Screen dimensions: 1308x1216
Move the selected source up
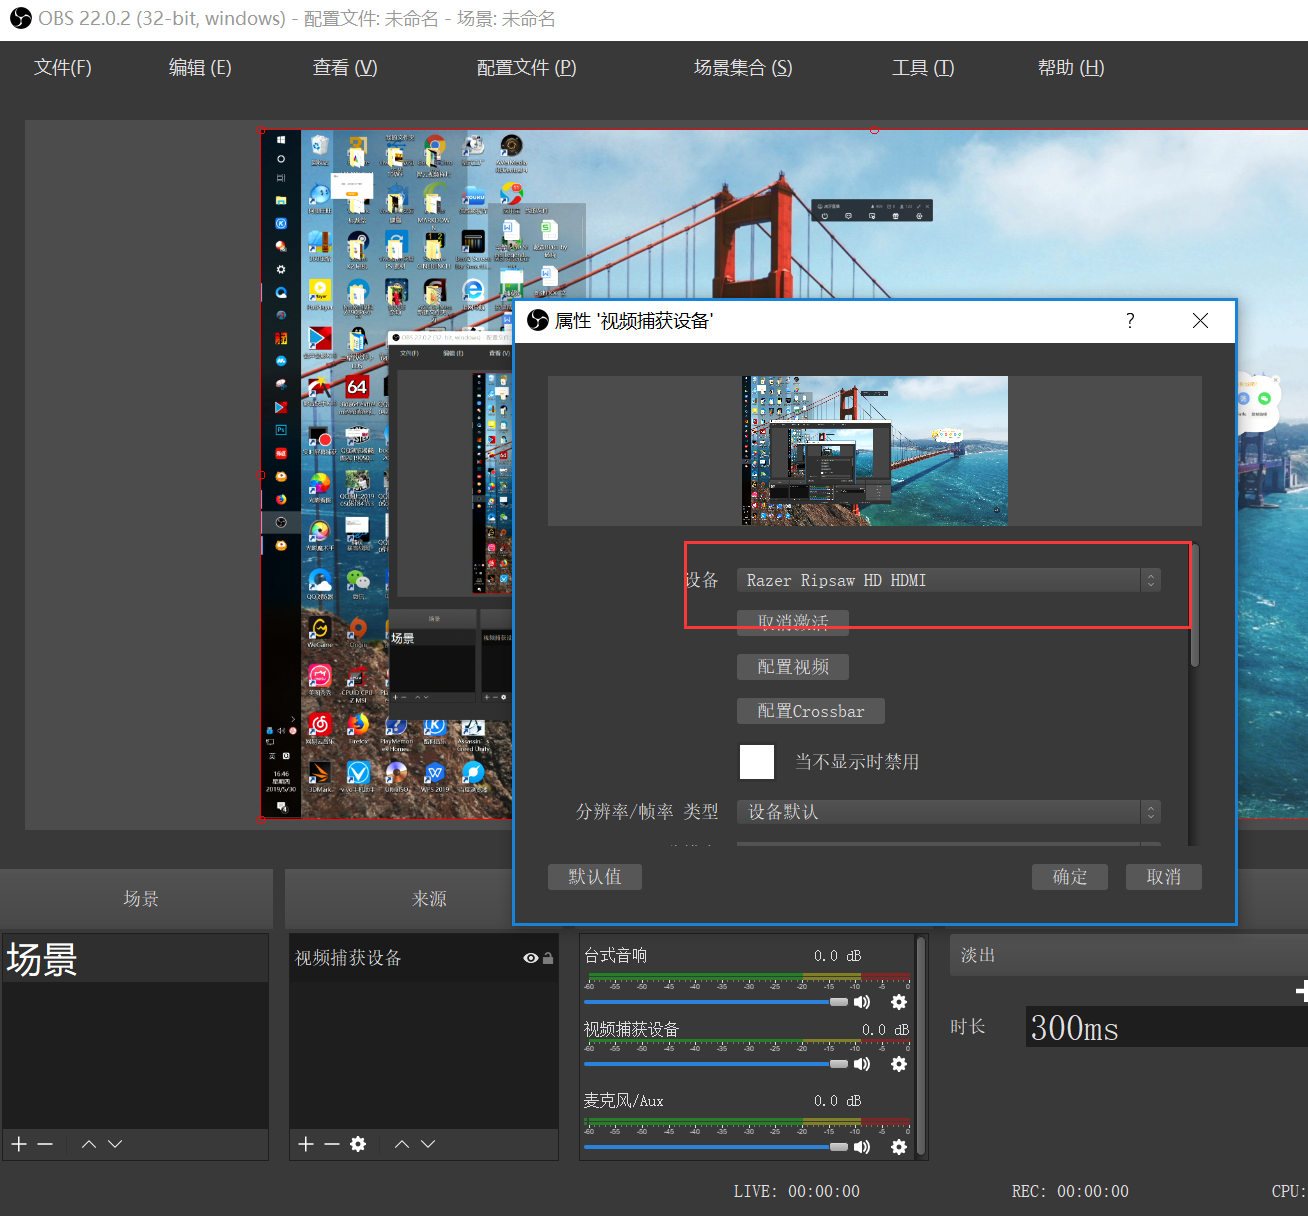point(402,1144)
